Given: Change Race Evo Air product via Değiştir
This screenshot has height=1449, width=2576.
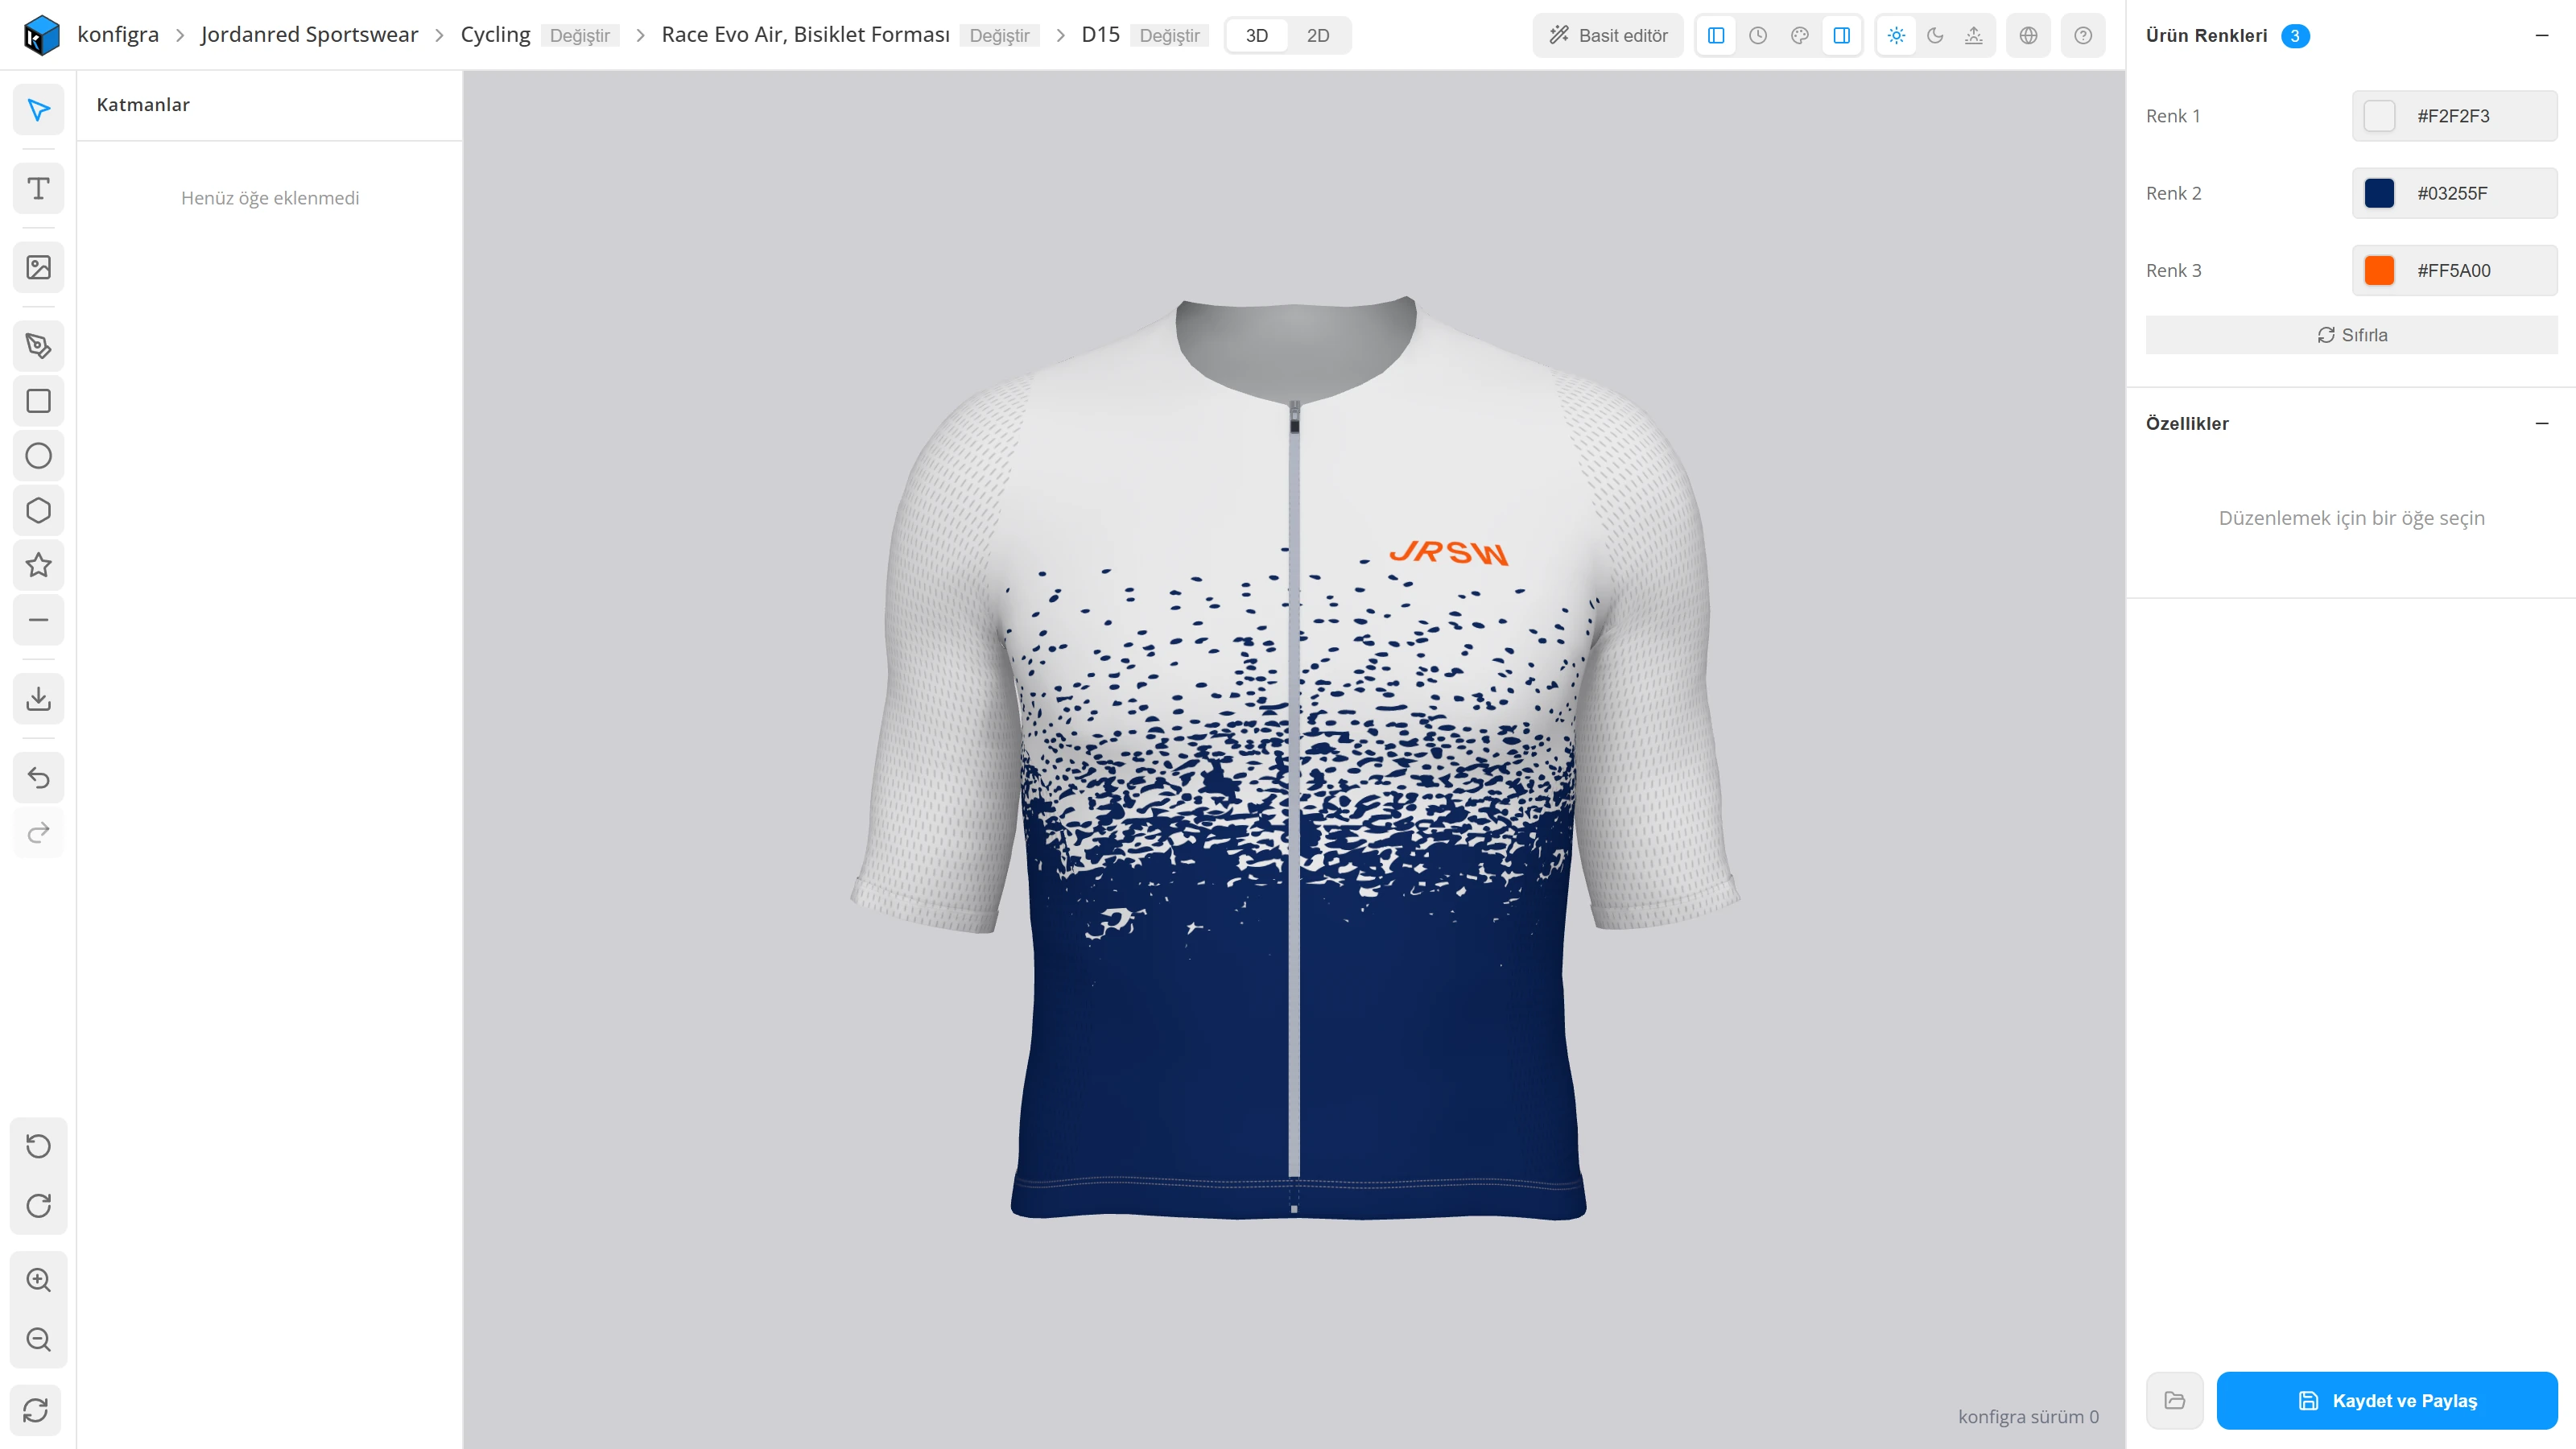Looking at the screenshot, I should [999, 36].
